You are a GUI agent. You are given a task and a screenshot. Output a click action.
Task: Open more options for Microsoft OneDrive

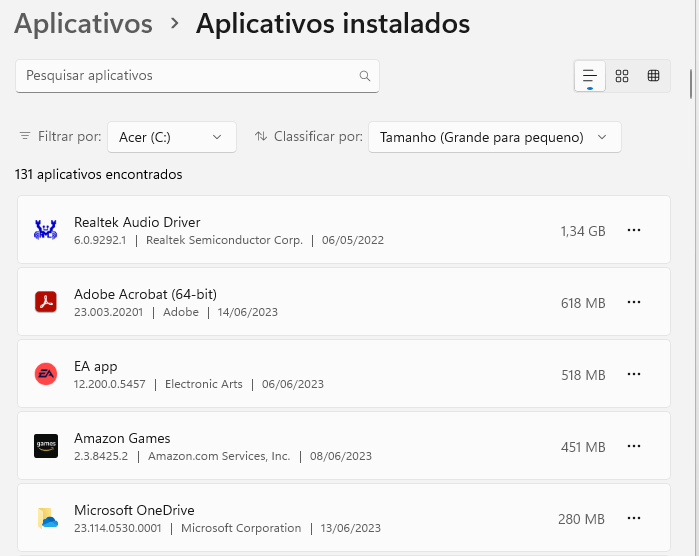pos(634,518)
